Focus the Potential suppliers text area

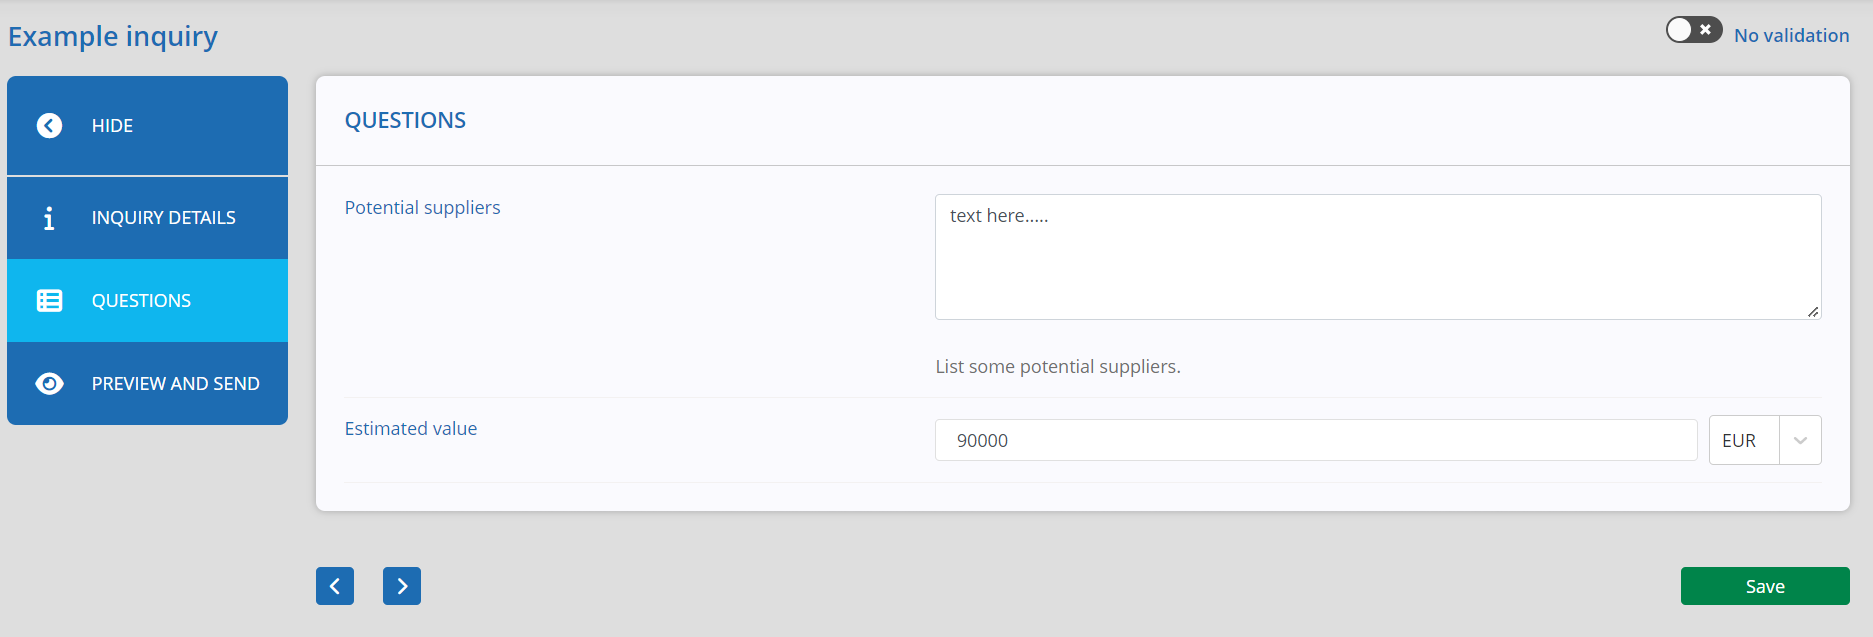pyautogui.click(x=1378, y=257)
